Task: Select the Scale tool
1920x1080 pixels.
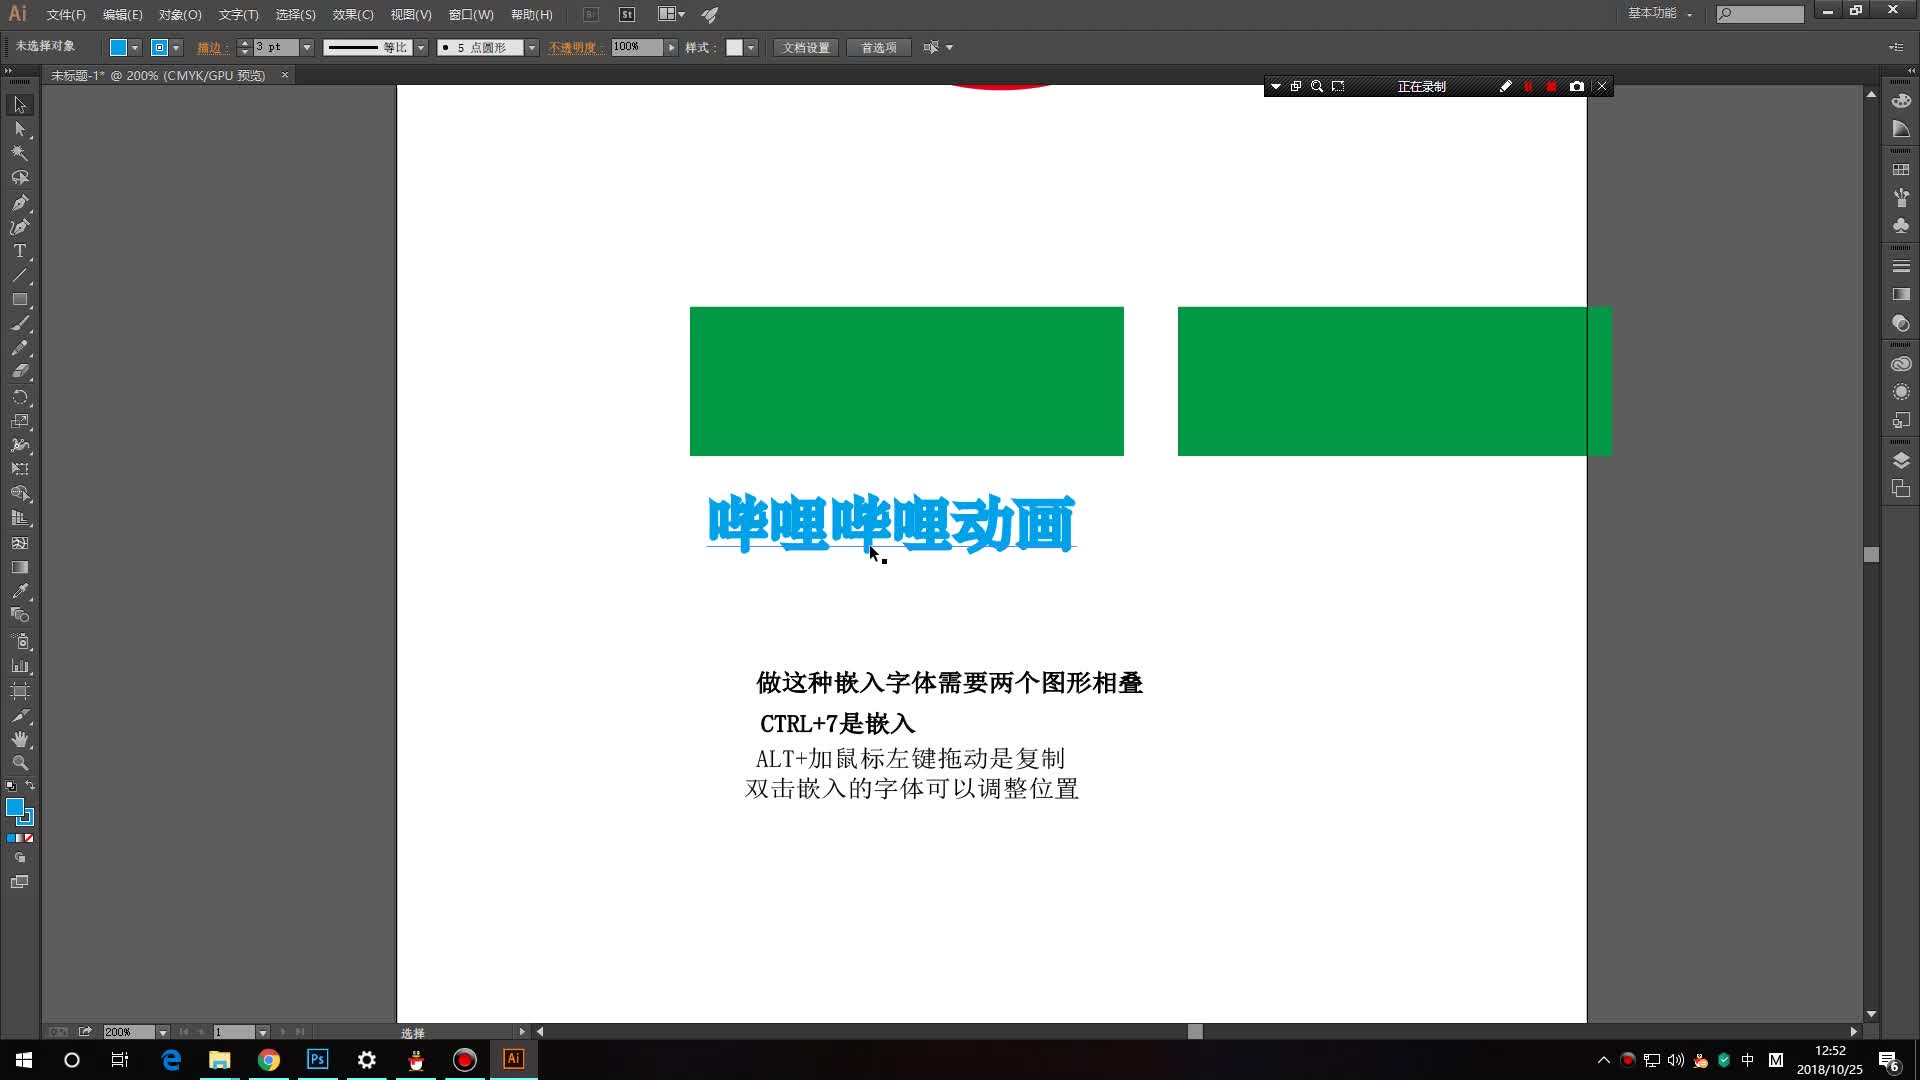Action: coord(20,421)
